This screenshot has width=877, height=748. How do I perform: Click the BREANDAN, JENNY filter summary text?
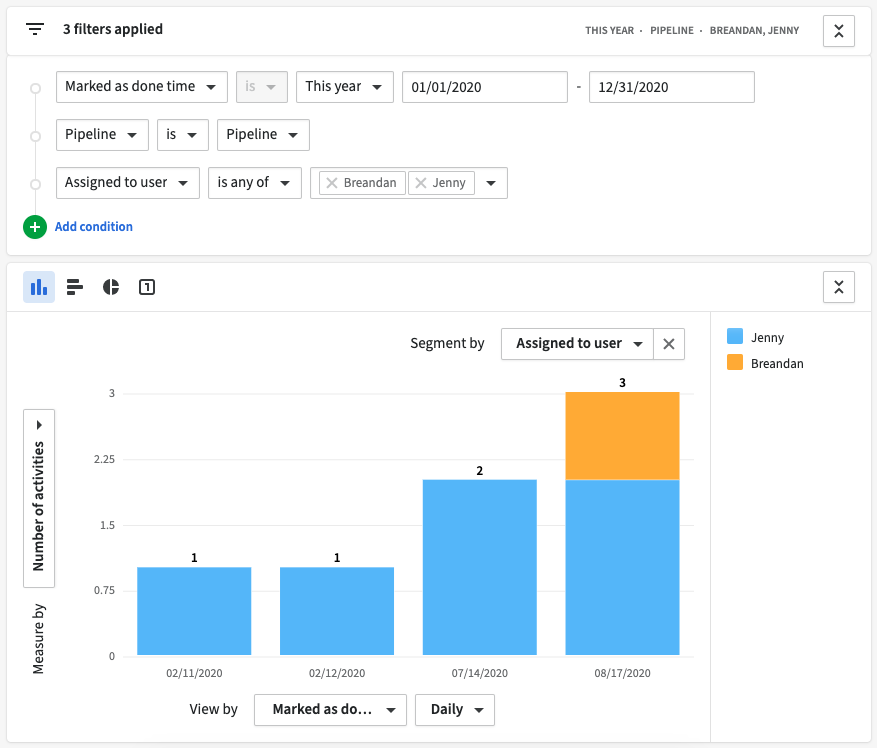tap(754, 31)
